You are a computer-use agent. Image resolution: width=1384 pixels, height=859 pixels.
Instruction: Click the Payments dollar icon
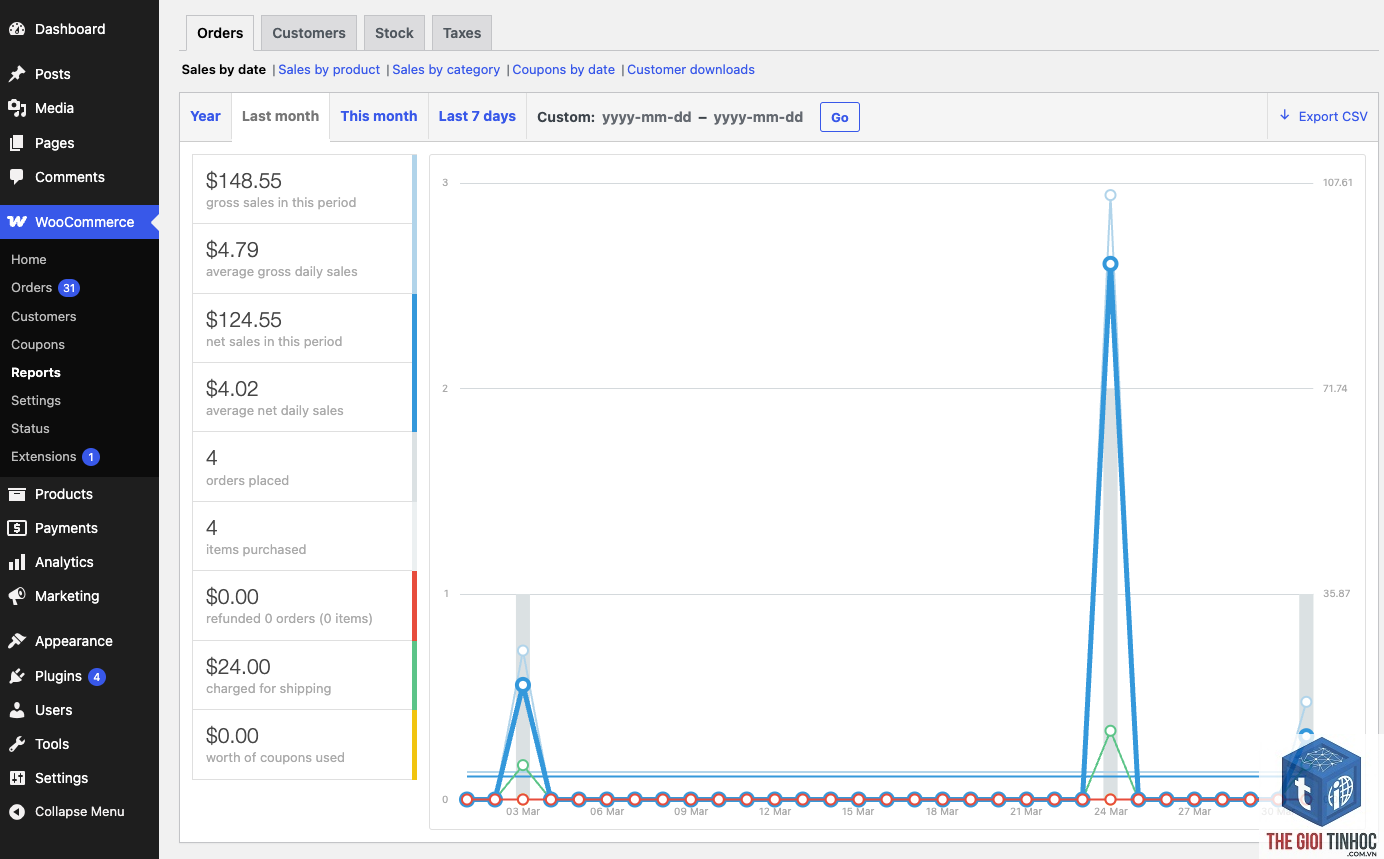[17, 528]
